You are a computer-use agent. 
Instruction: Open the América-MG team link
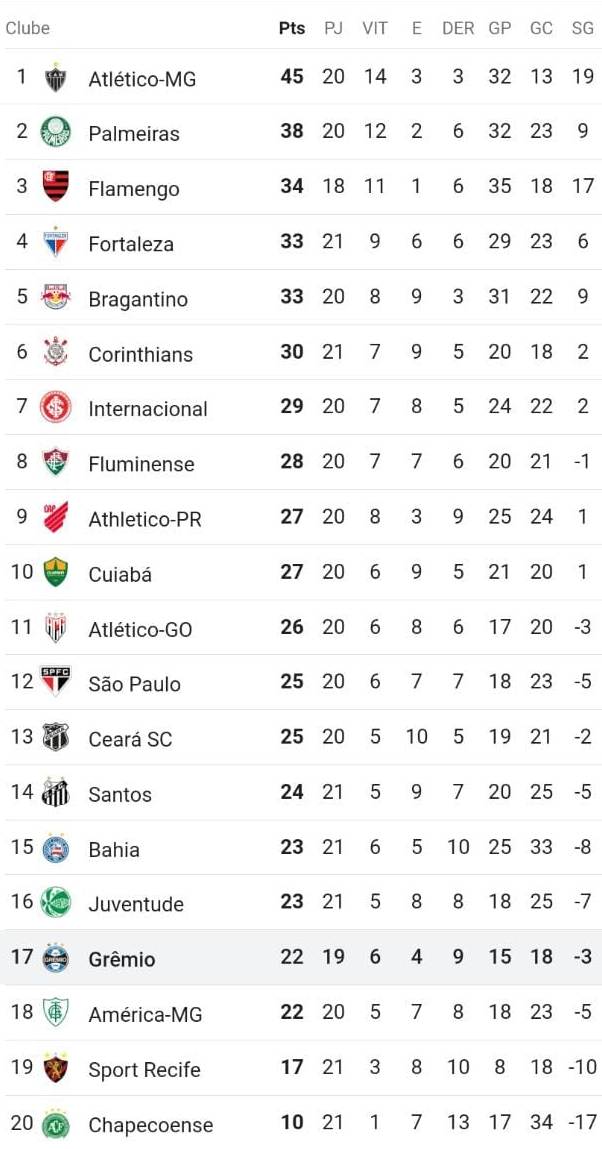pyautogui.click(x=145, y=1014)
